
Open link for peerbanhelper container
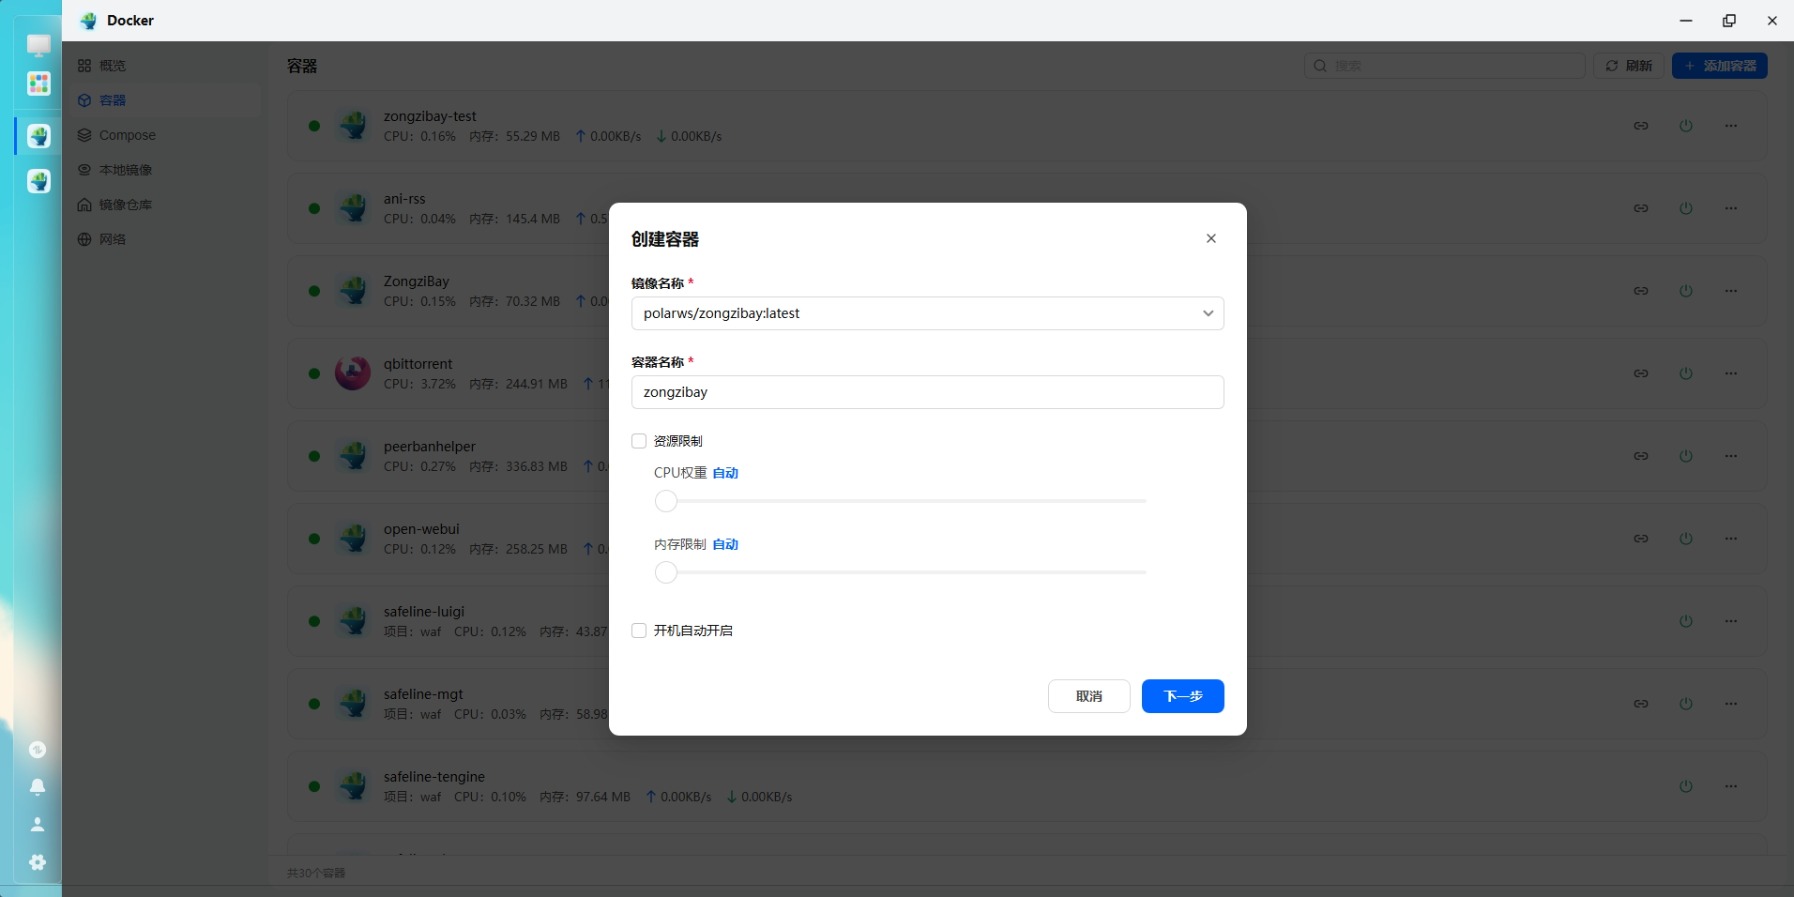(x=1641, y=456)
